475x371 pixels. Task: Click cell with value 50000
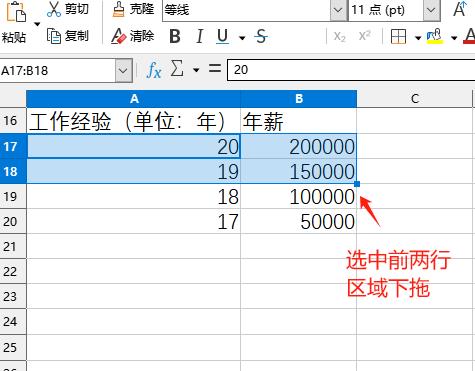click(x=299, y=221)
